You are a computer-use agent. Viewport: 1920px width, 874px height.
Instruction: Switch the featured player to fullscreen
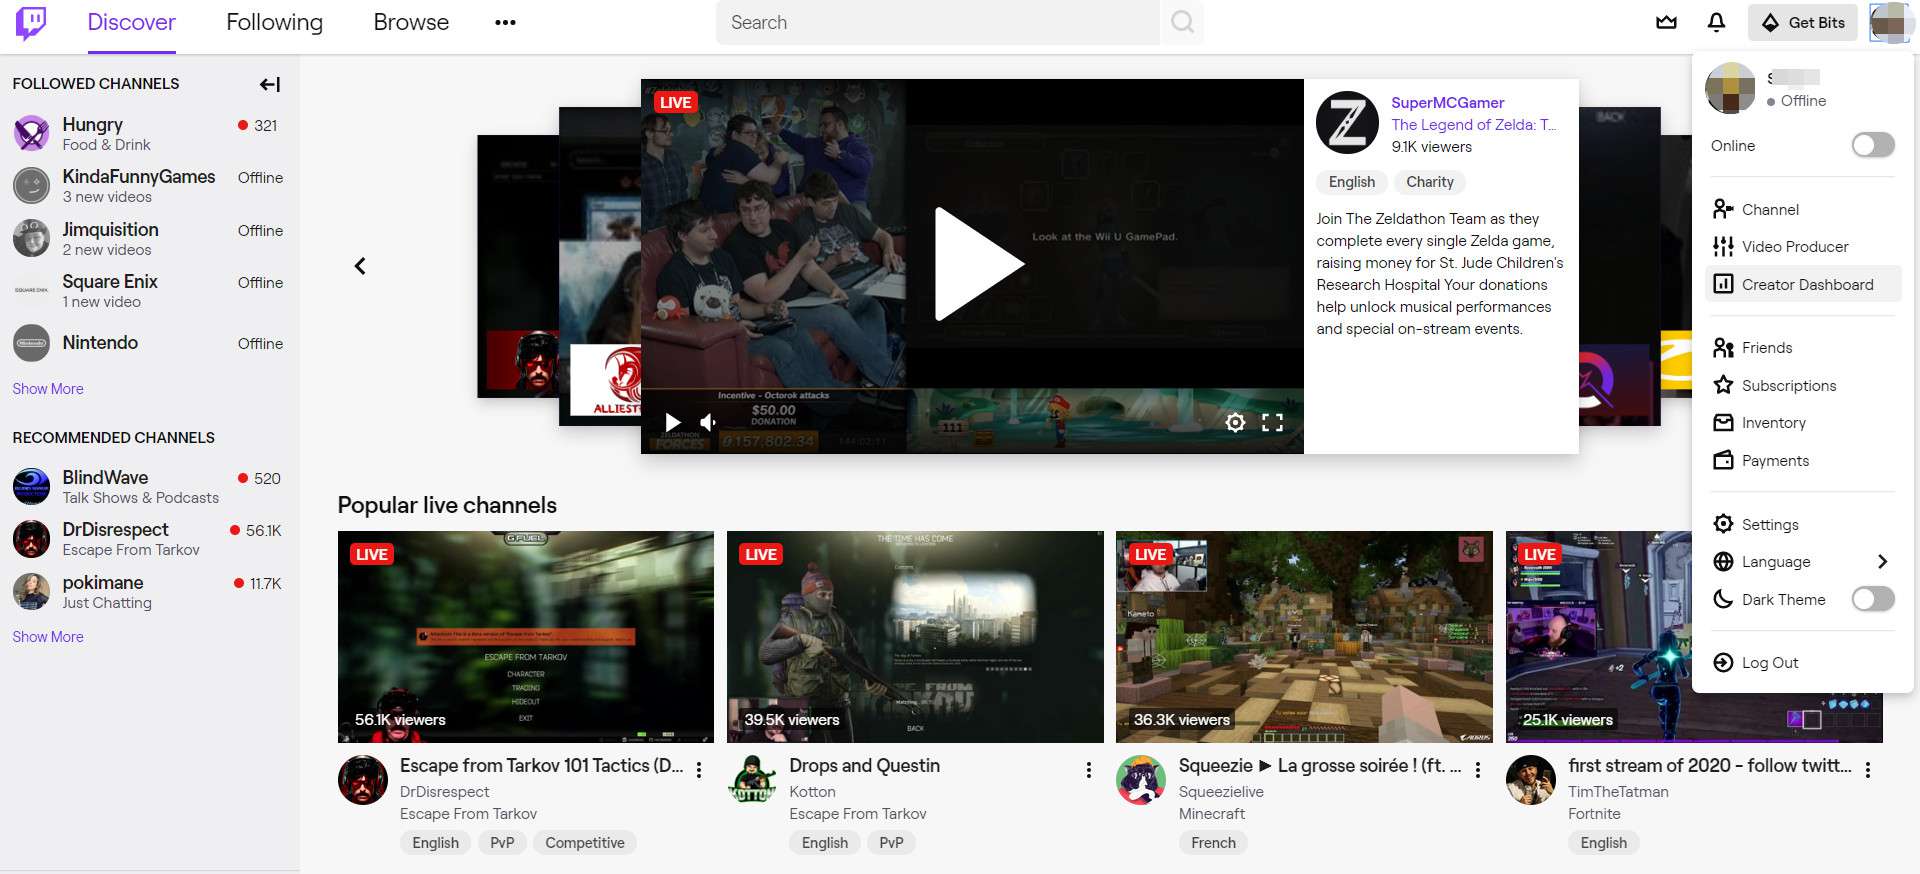[1272, 422]
